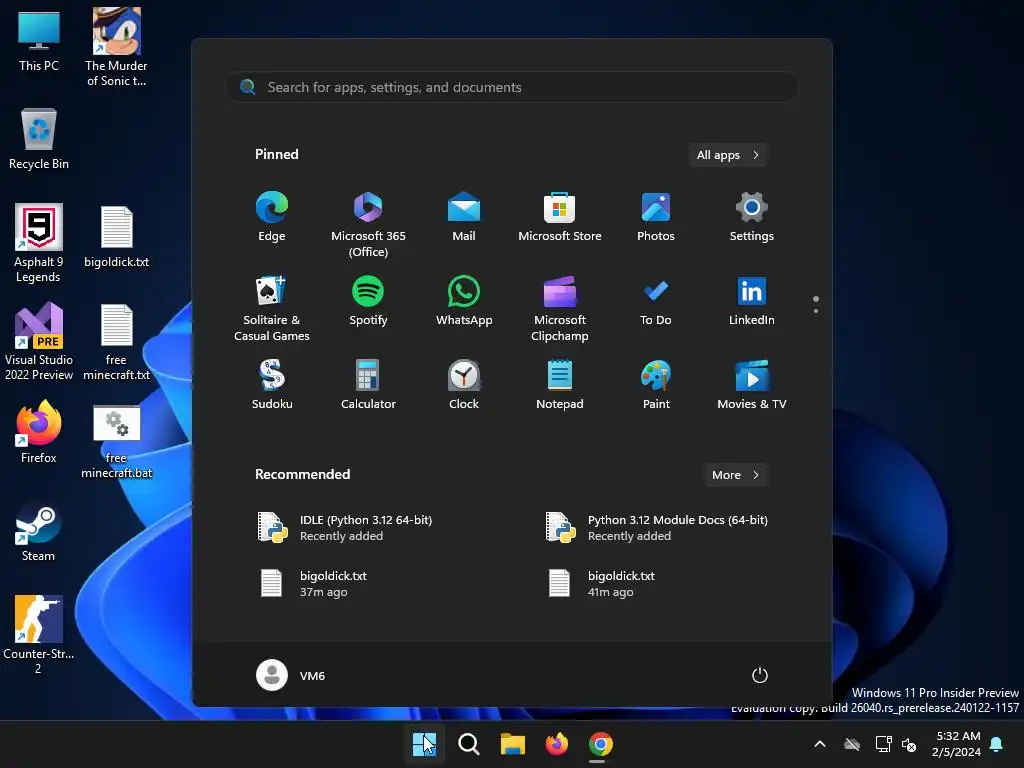The width and height of the screenshot is (1024, 768).
Task: Launch Solitaire & Casual Games
Action: pos(272,308)
